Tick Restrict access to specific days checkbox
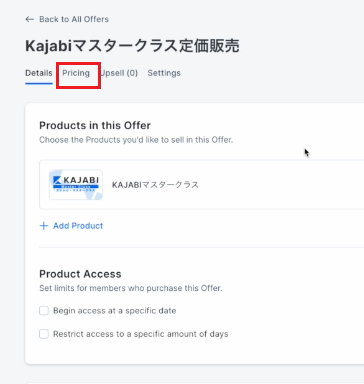 44,334
